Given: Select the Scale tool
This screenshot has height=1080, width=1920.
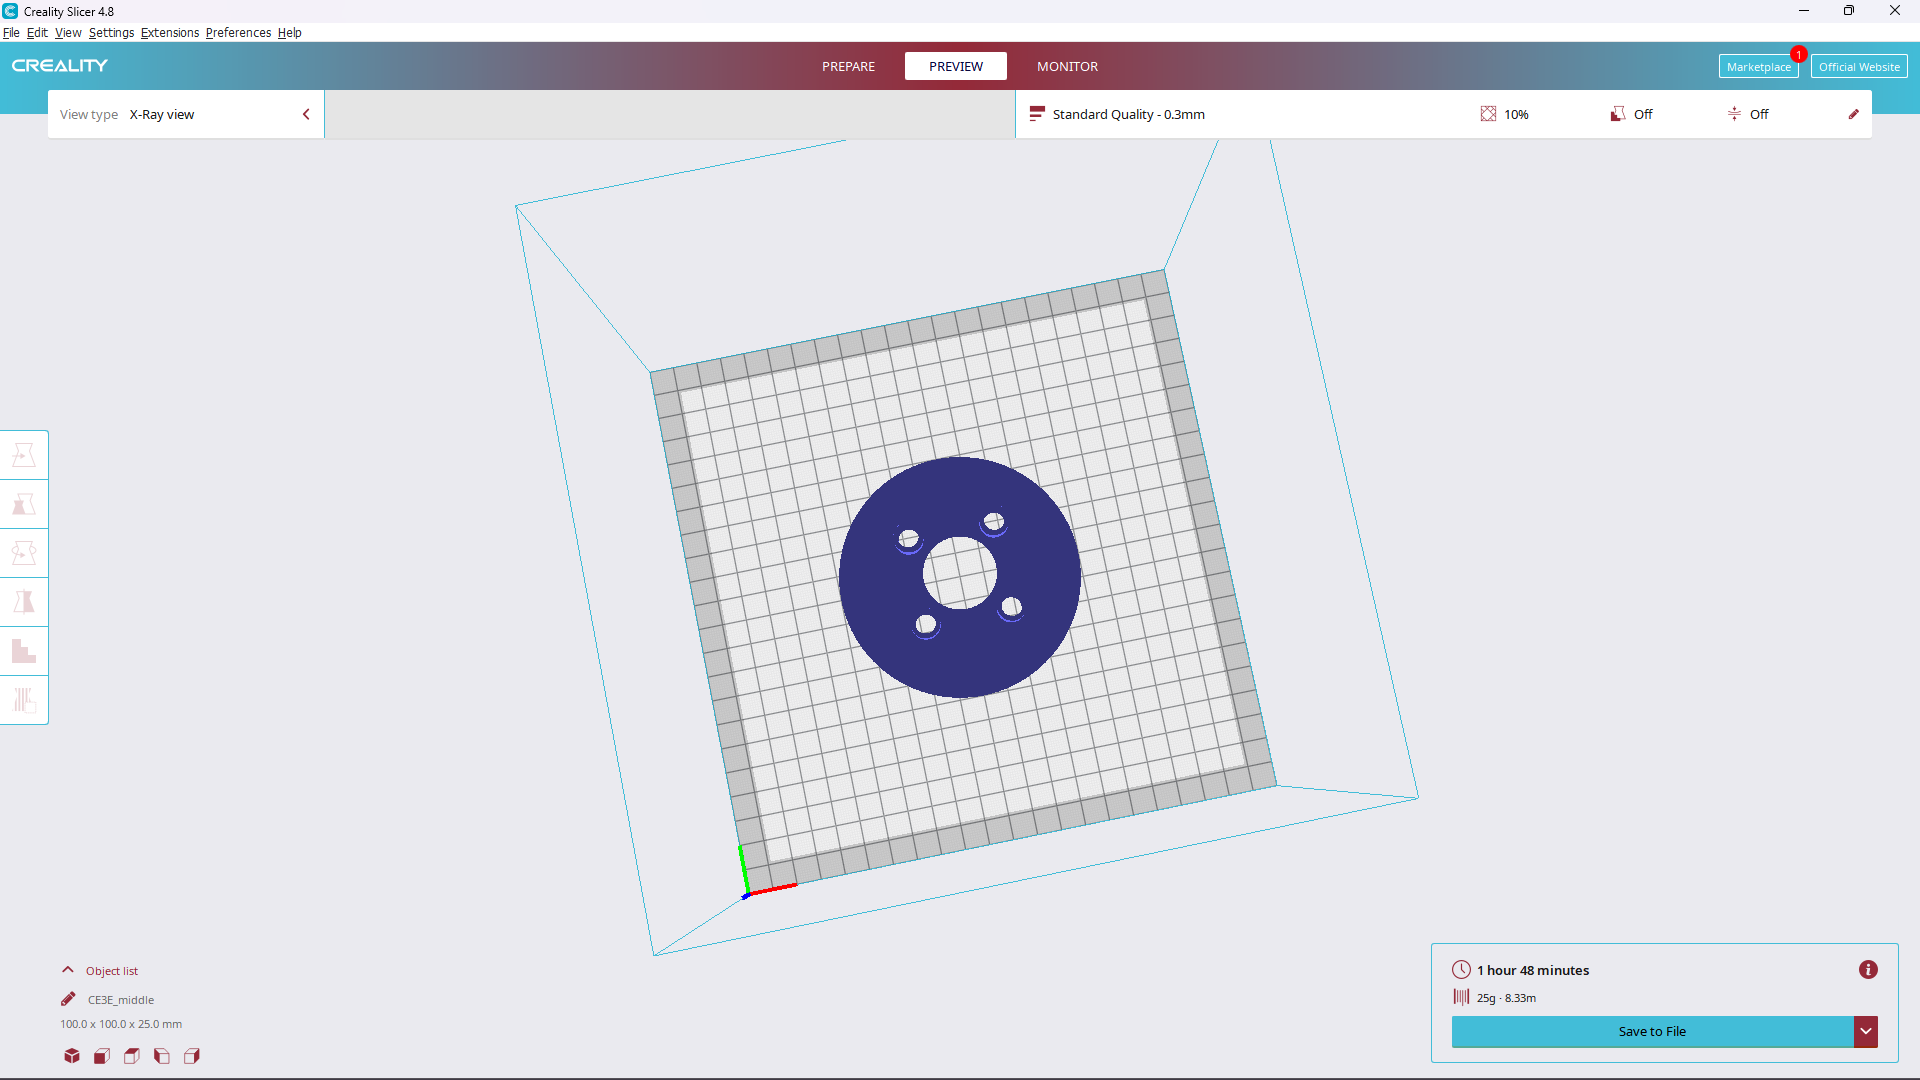Looking at the screenshot, I should [x=24, y=505].
